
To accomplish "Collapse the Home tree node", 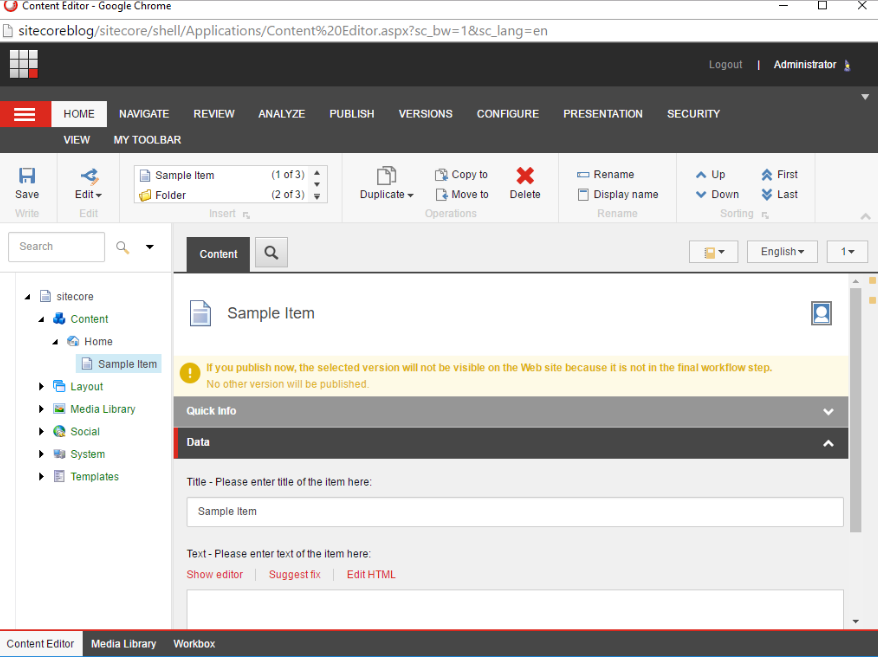I will tap(55, 342).
